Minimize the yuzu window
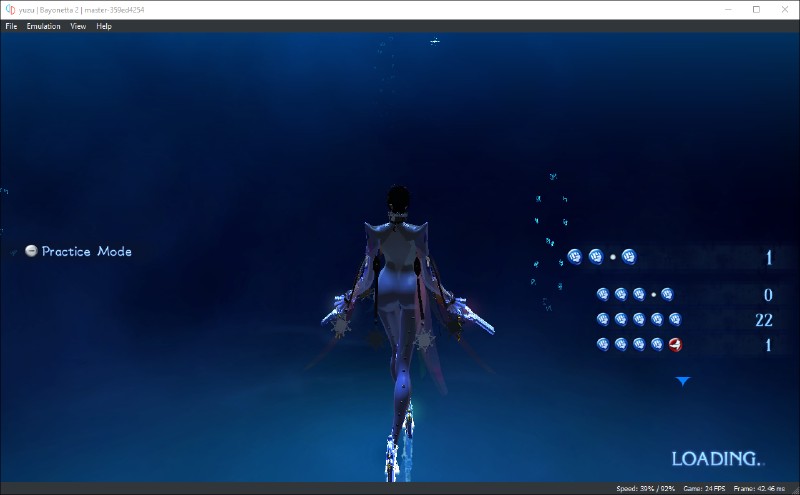 coord(728,10)
